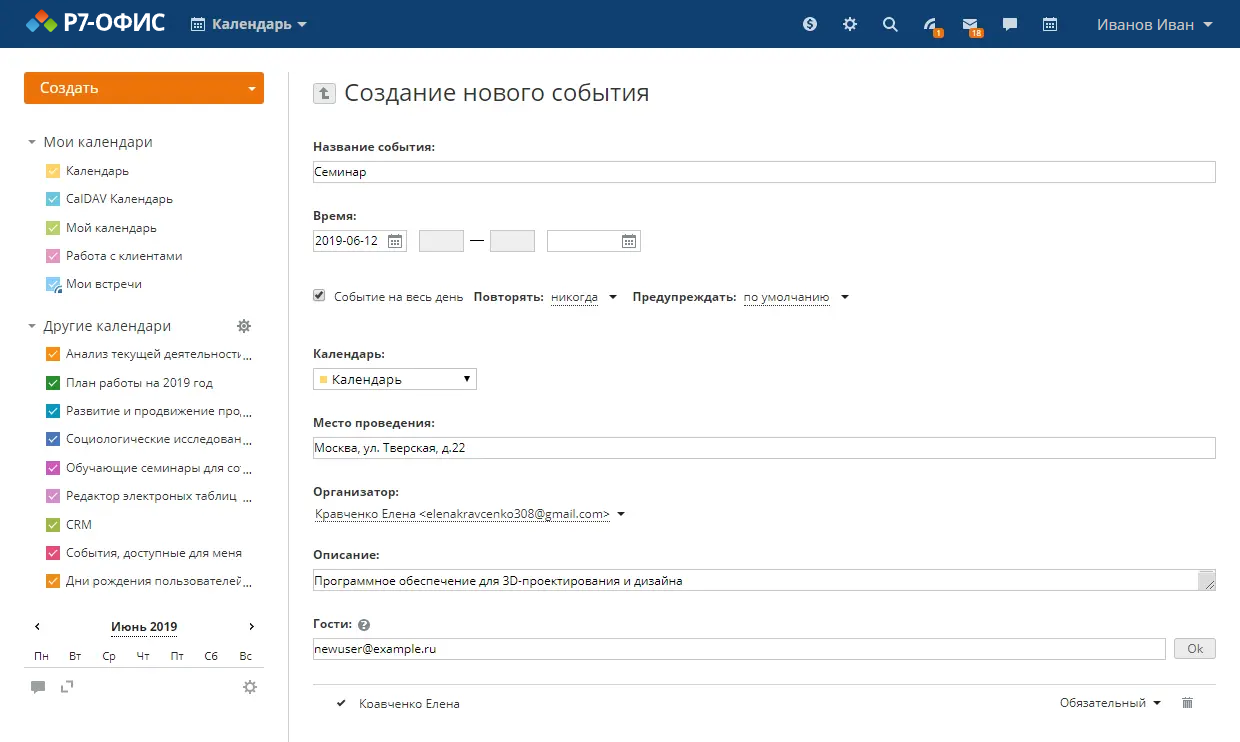Click the color swatch beside Мои встречи
1240x742 pixels.
tap(52, 284)
